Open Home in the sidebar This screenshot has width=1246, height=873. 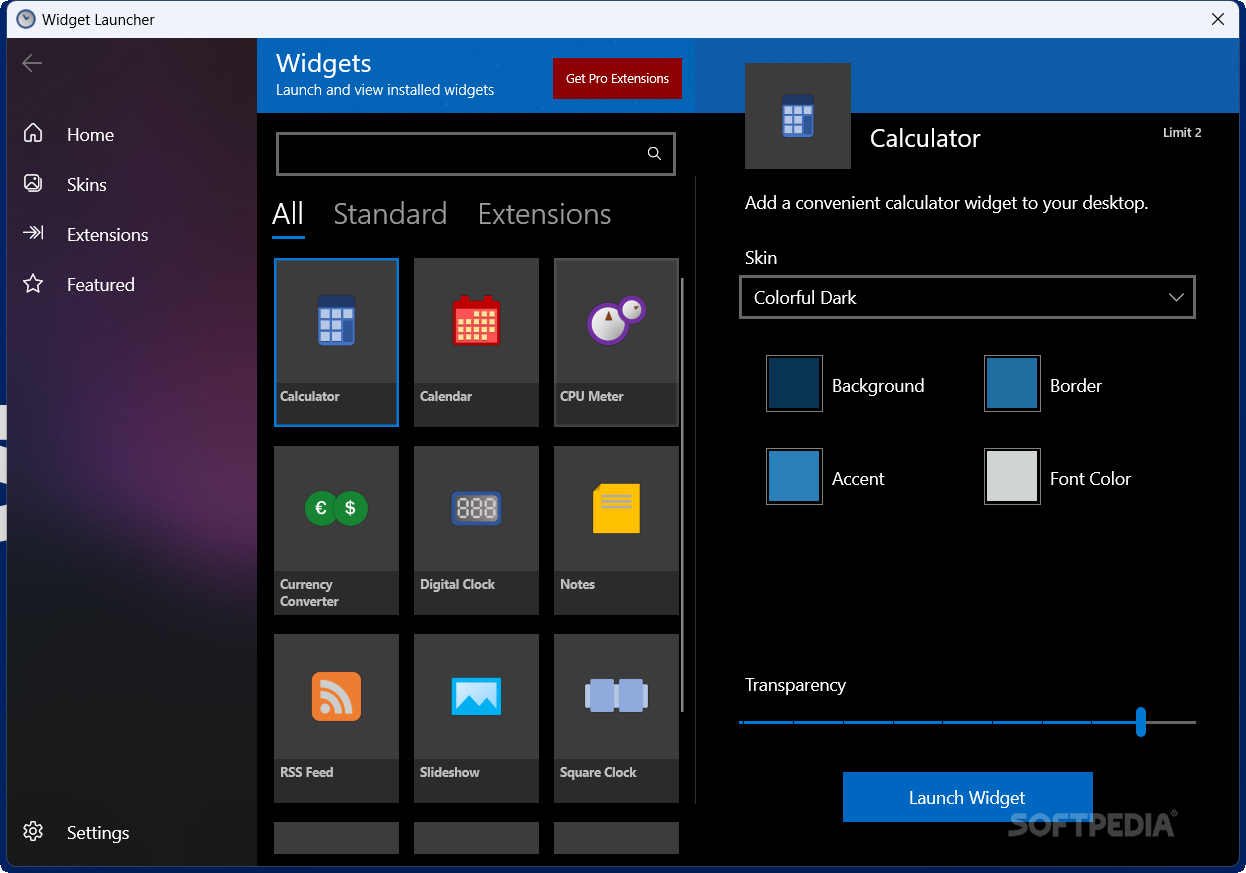pos(90,134)
